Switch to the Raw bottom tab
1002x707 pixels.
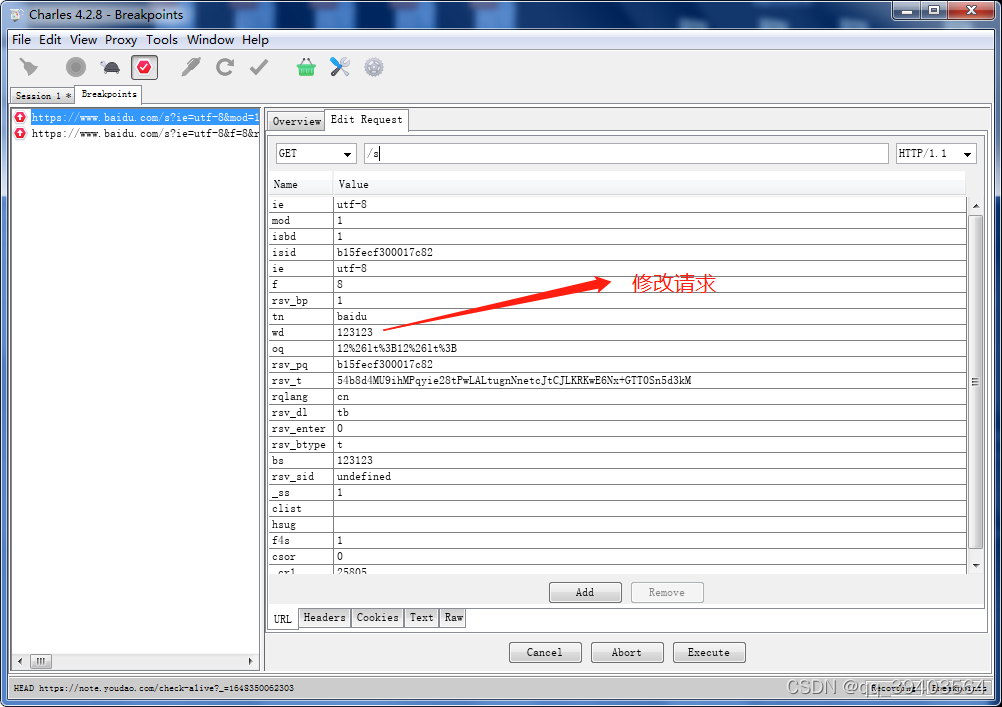453,618
